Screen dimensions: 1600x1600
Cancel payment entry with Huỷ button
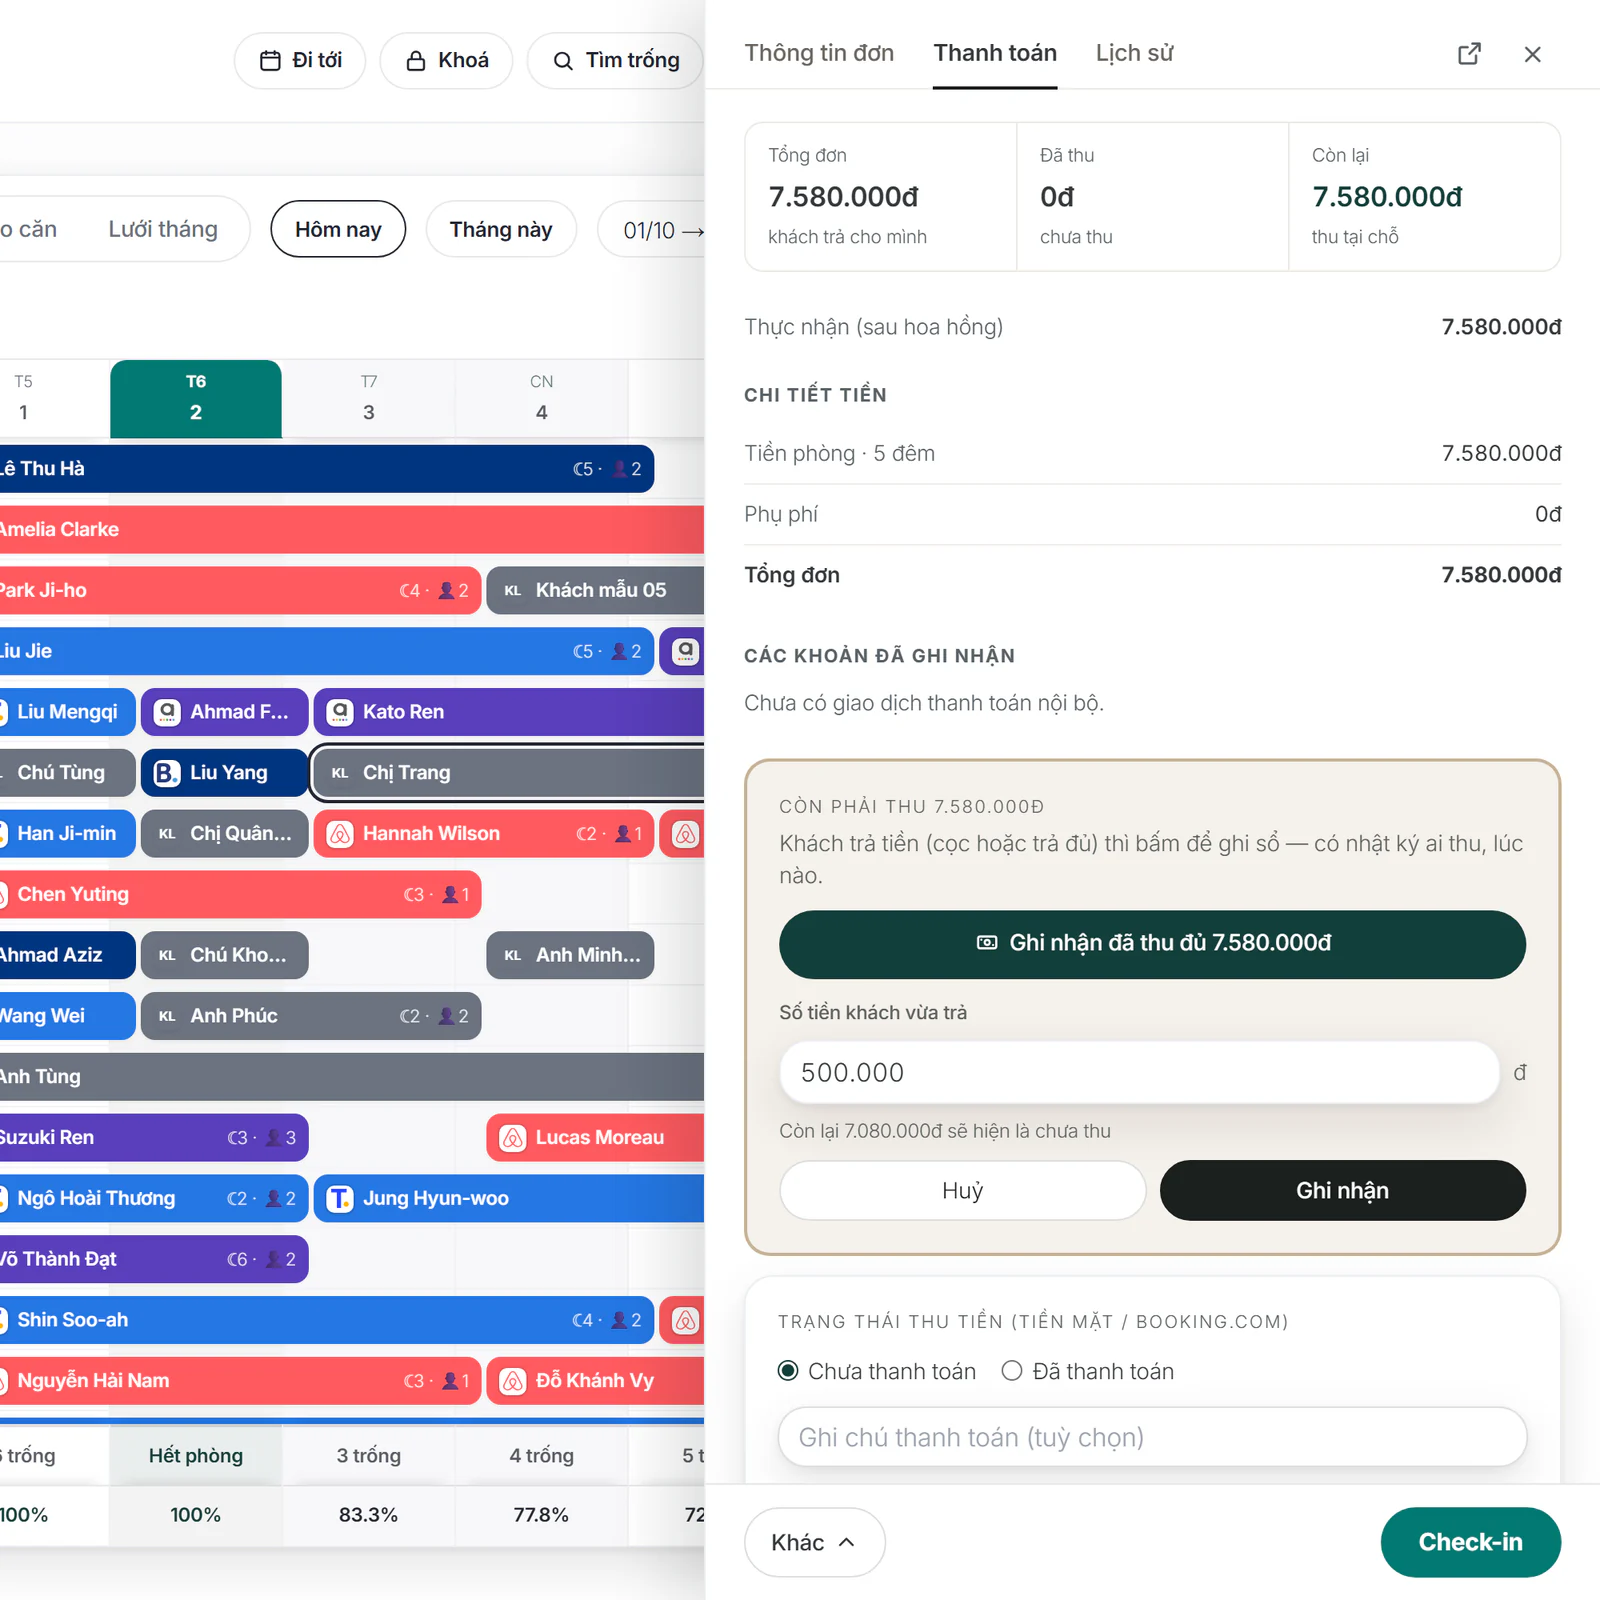pos(962,1190)
